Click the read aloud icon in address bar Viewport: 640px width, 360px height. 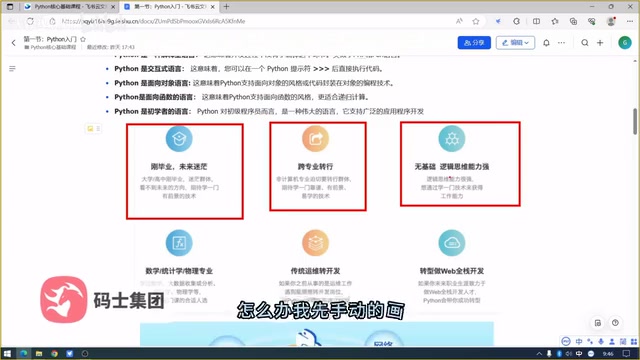pos(459,21)
